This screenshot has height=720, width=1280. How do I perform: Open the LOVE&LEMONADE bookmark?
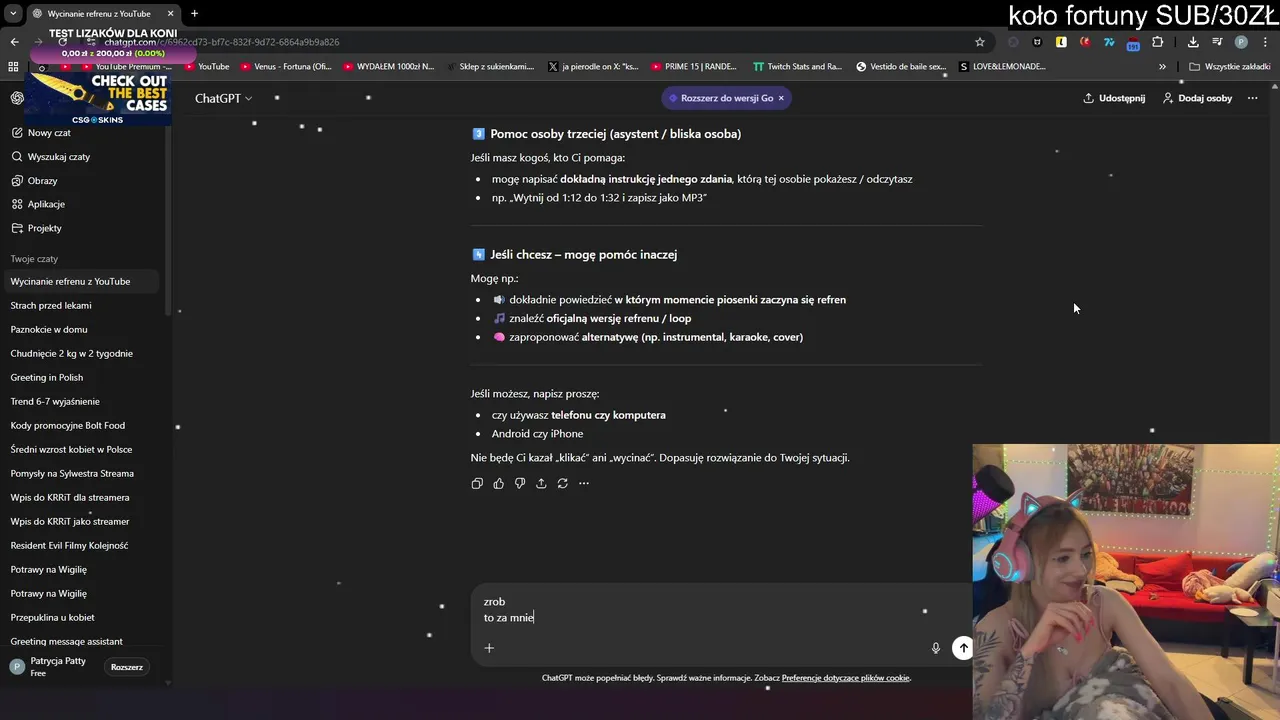[x=1003, y=66]
